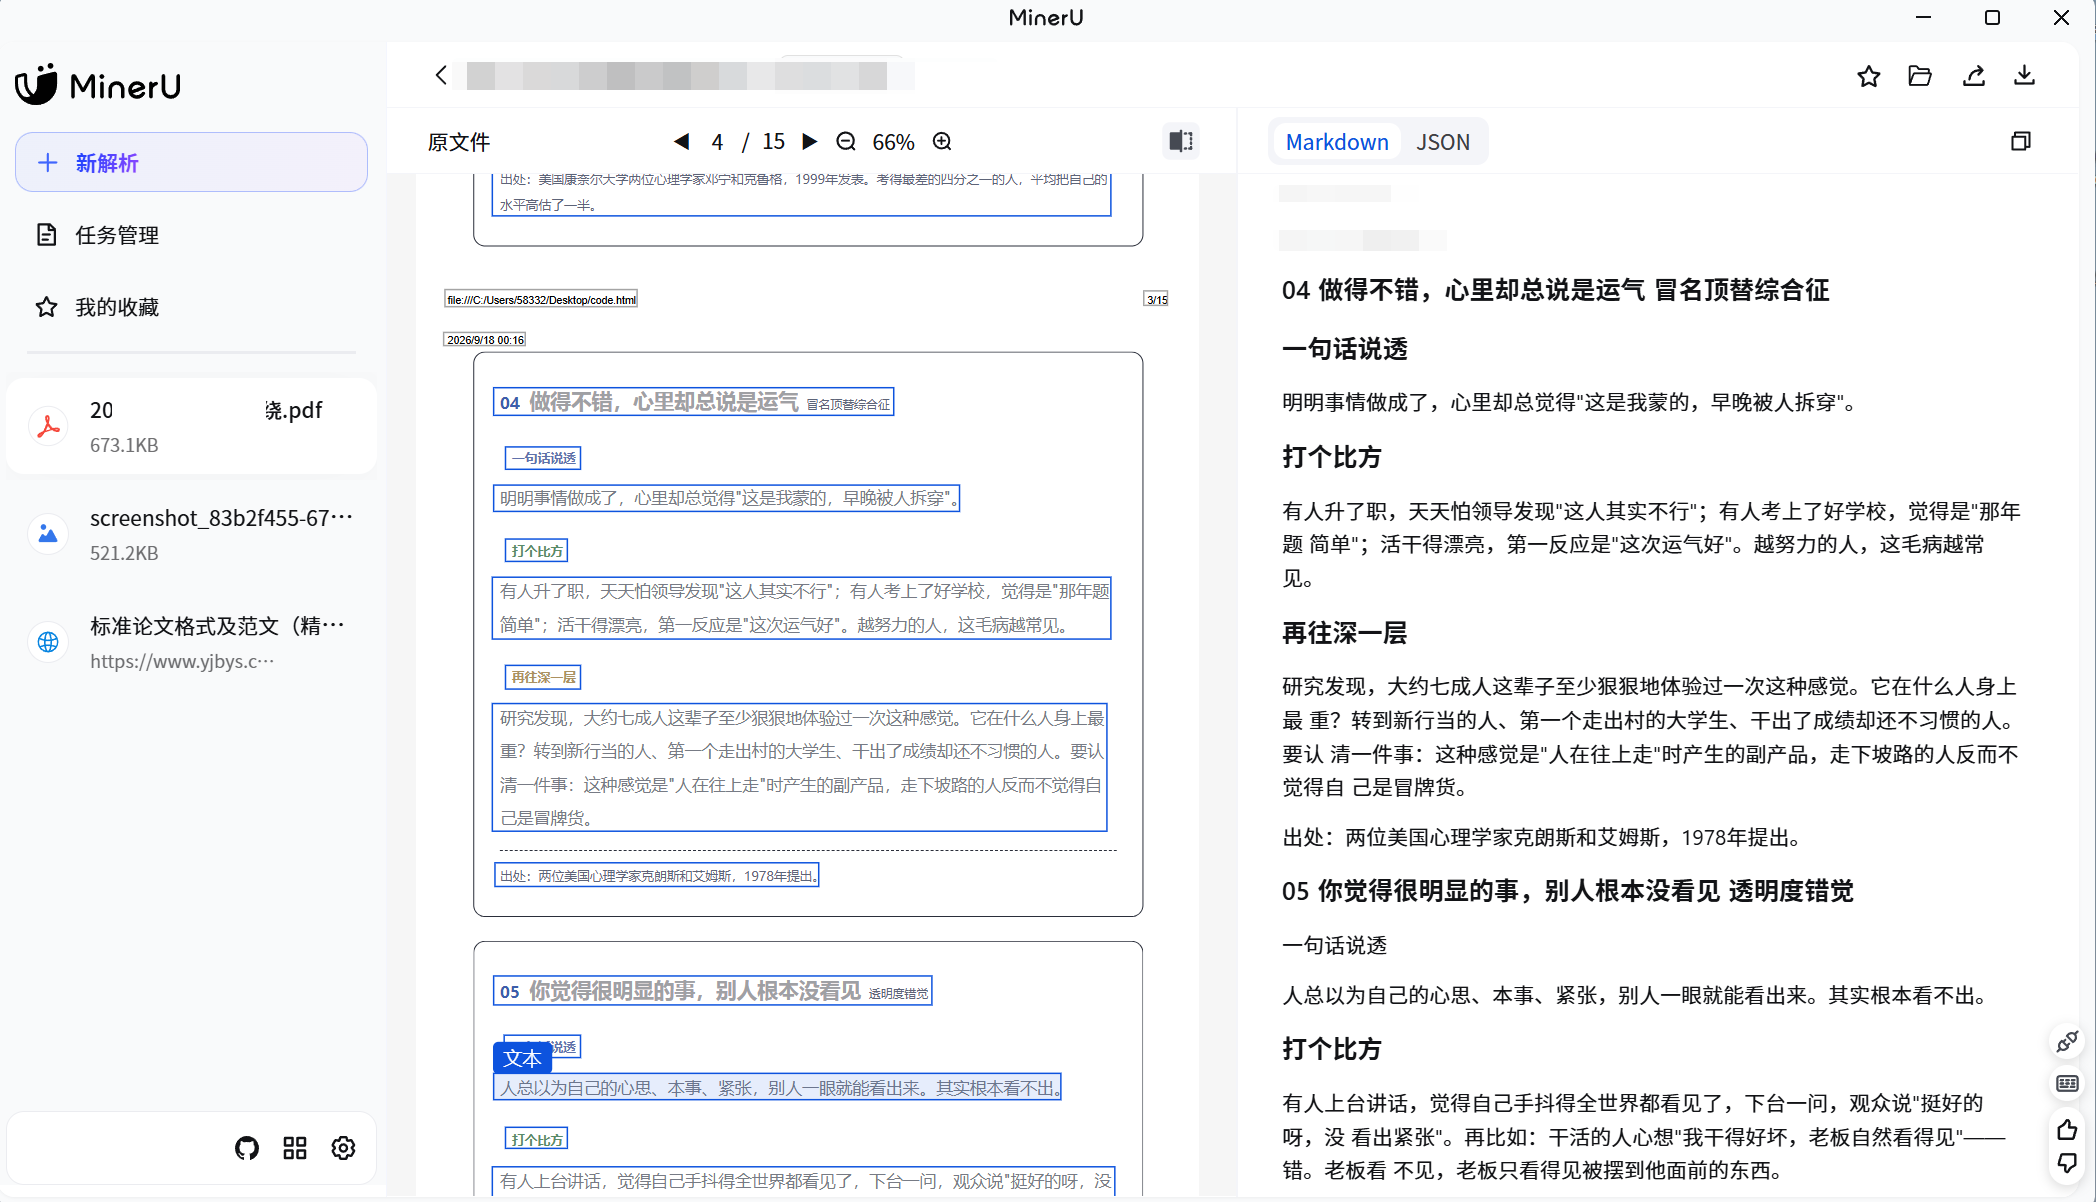Switch to the Markdown tab

[1337, 142]
